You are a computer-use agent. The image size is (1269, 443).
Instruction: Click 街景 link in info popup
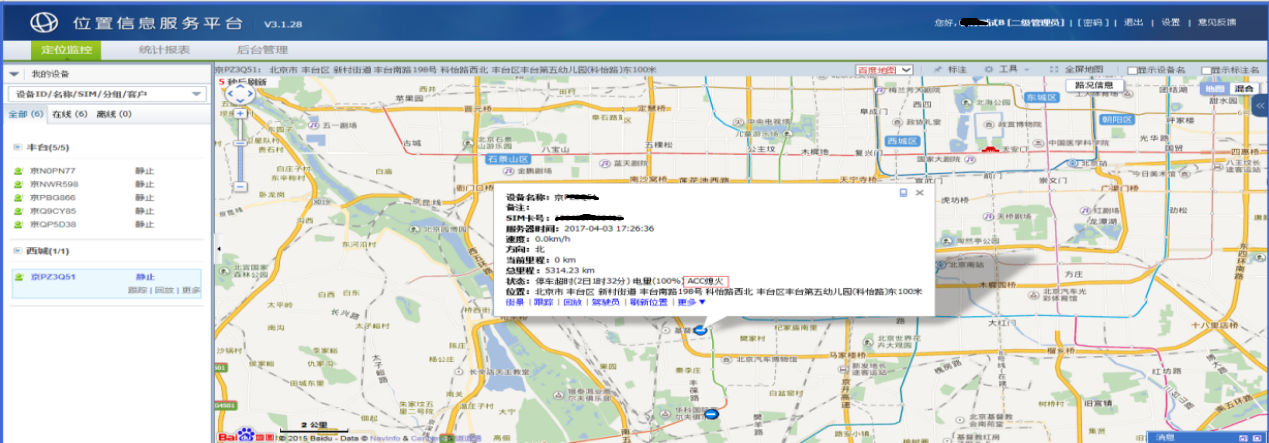tap(515, 302)
